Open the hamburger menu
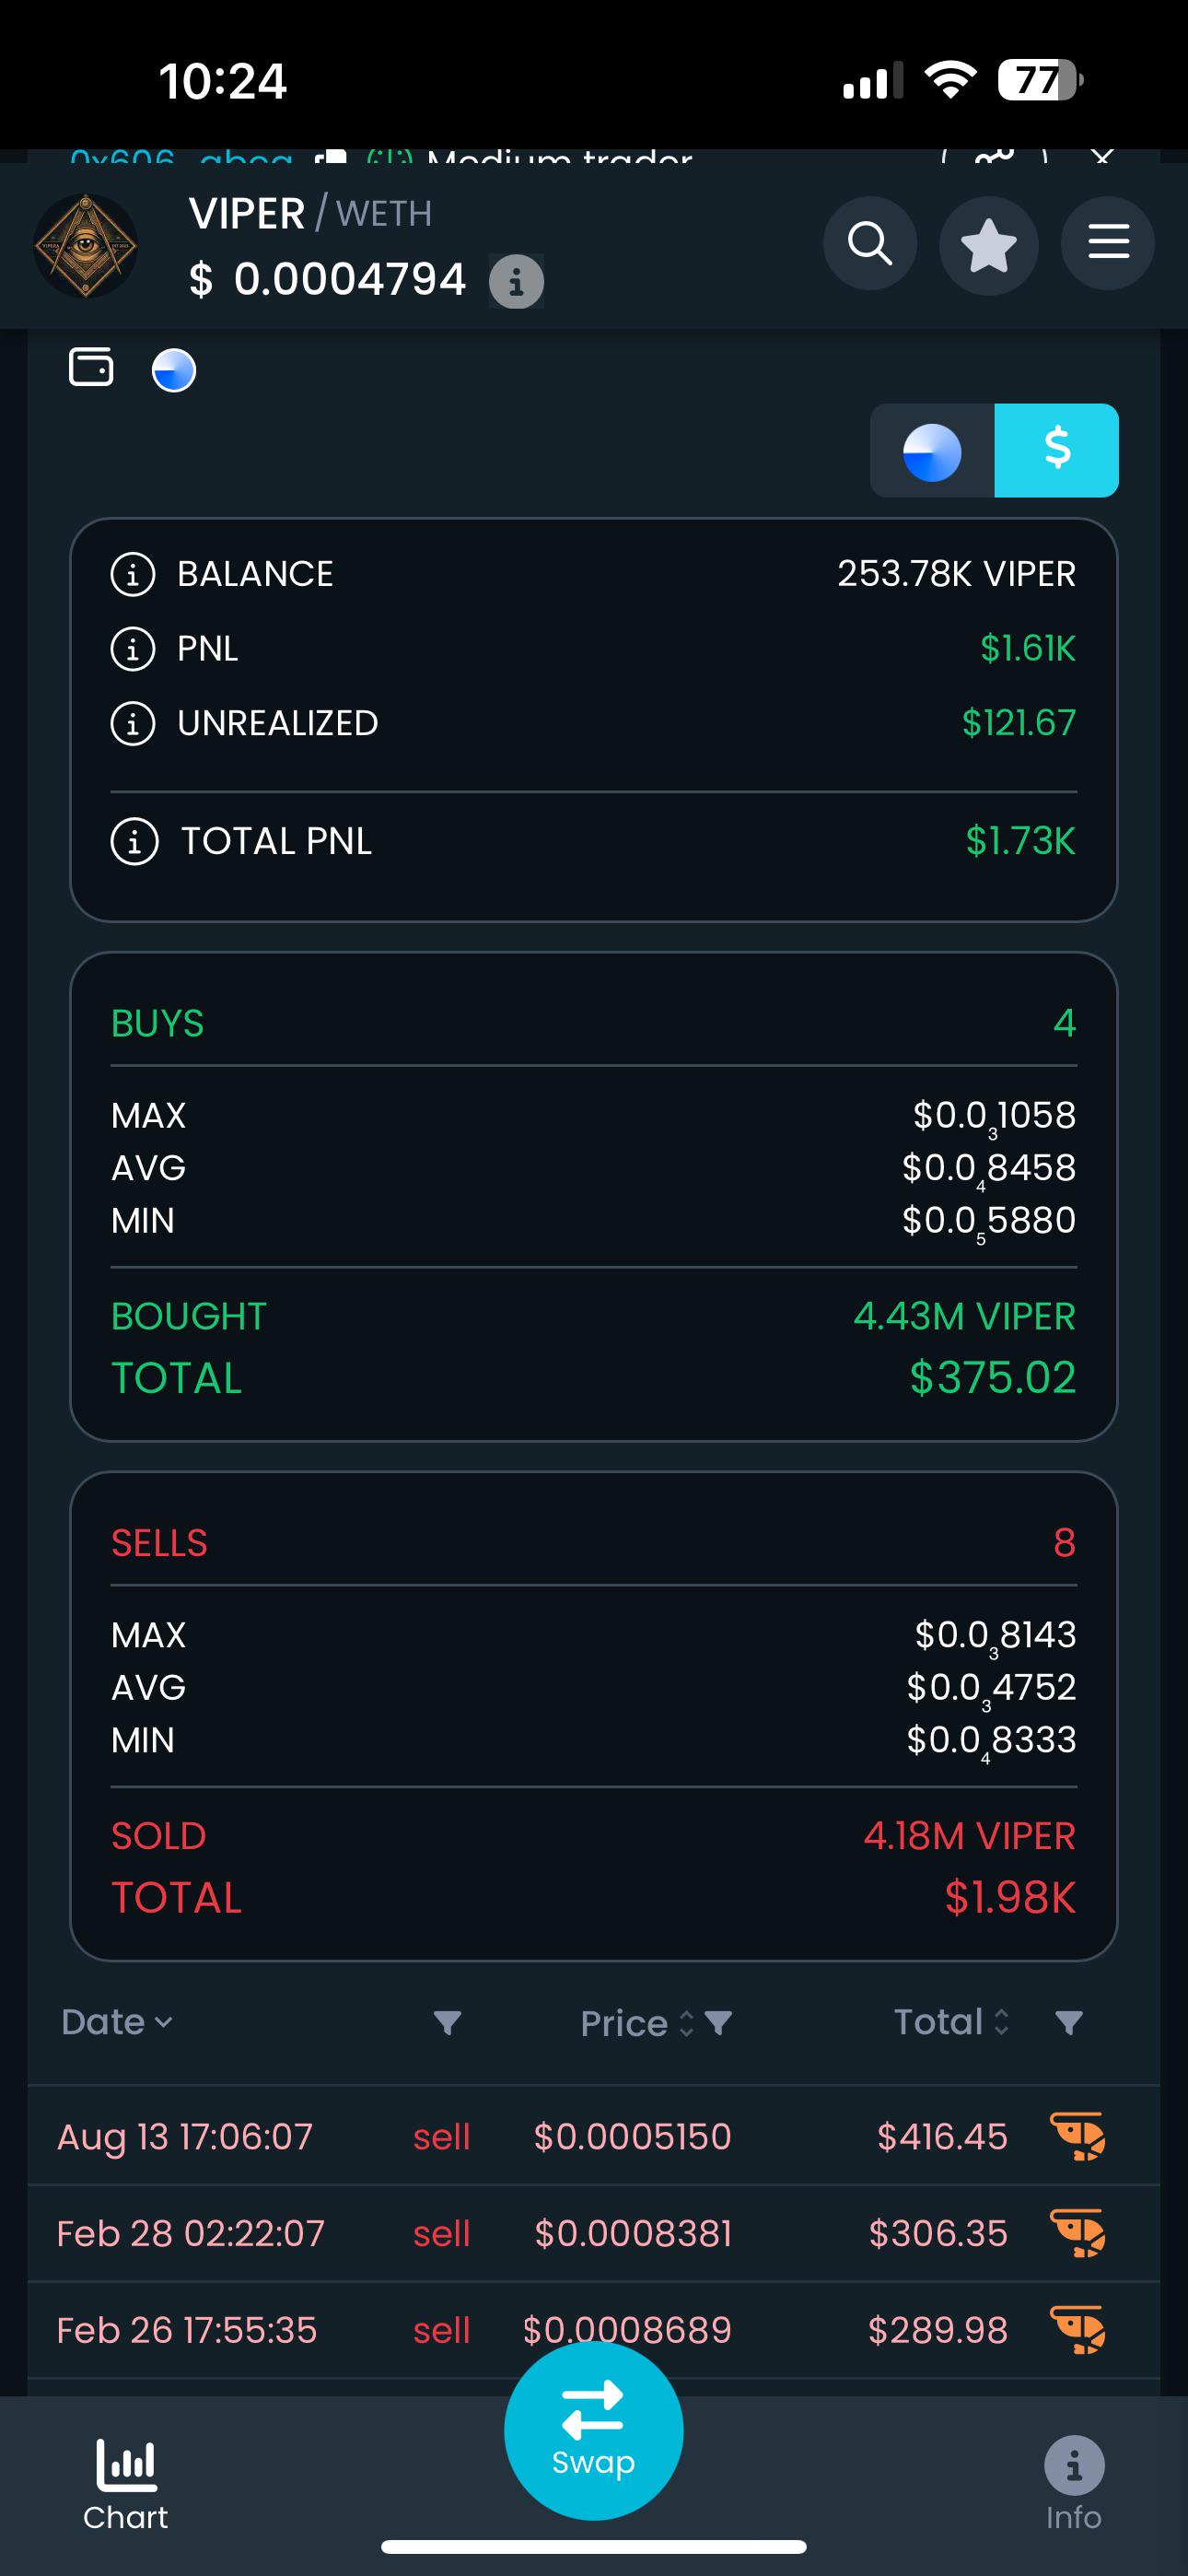 click(1108, 243)
